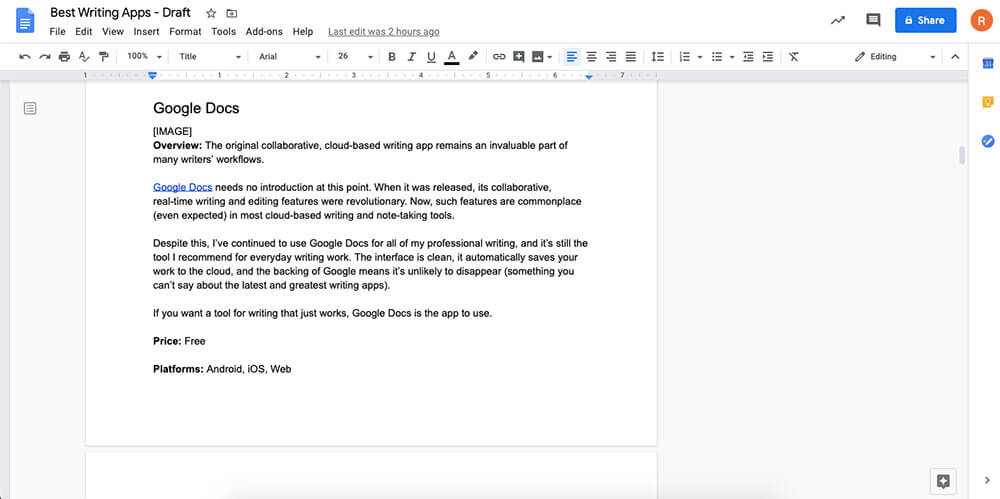The height and width of the screenshot is (499, 1000).
Task: Open the View menu
Action: [x=113, y=31]
